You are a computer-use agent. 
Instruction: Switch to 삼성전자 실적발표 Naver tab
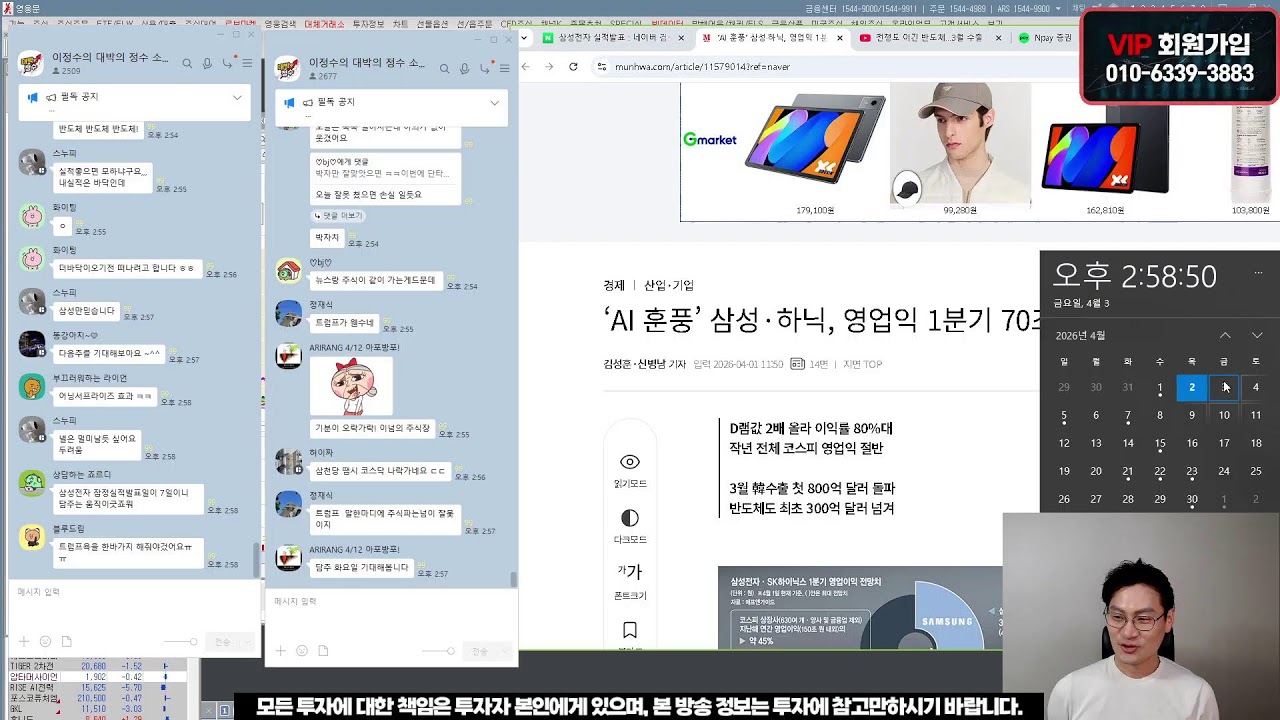(615, 38)
